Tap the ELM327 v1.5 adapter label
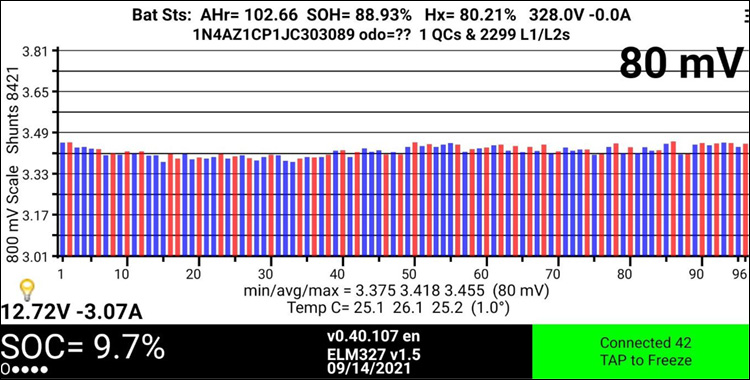 pos(373,355)
